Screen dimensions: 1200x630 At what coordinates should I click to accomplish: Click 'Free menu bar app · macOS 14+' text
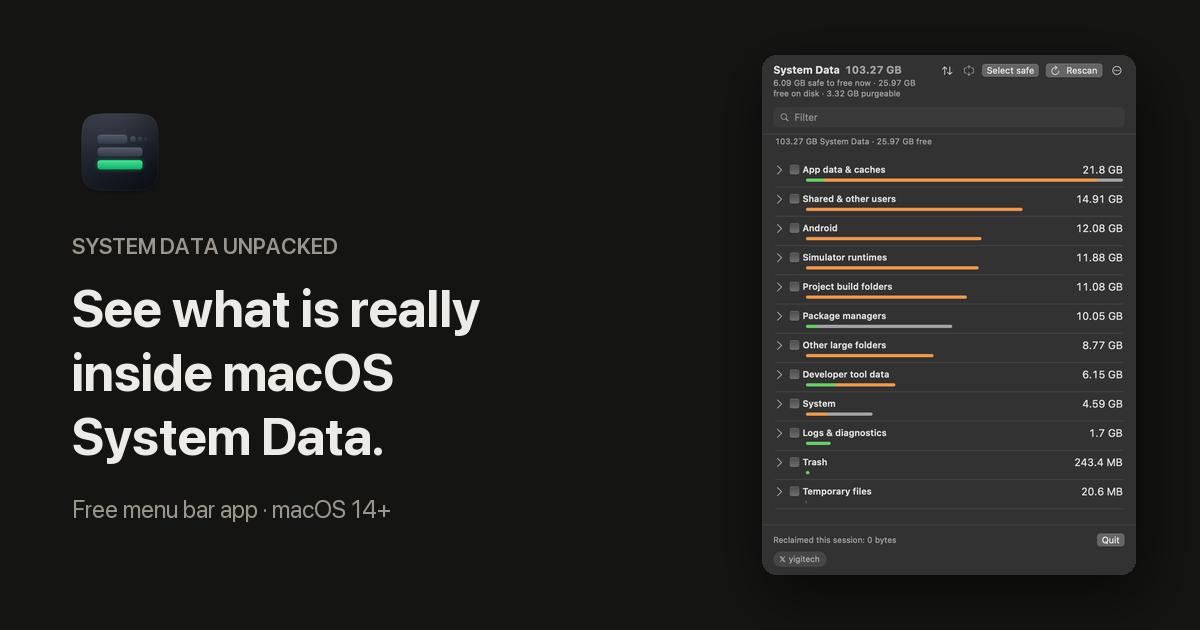pos(231,510)
